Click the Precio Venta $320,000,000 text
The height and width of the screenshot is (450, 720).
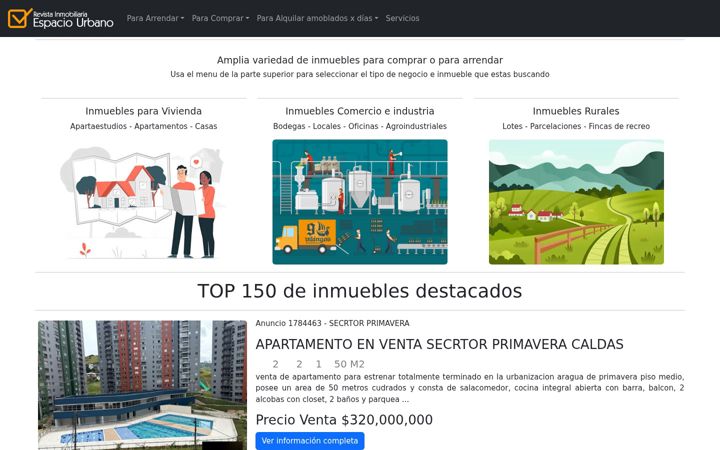pyautogui.click(x=344, y=420)
